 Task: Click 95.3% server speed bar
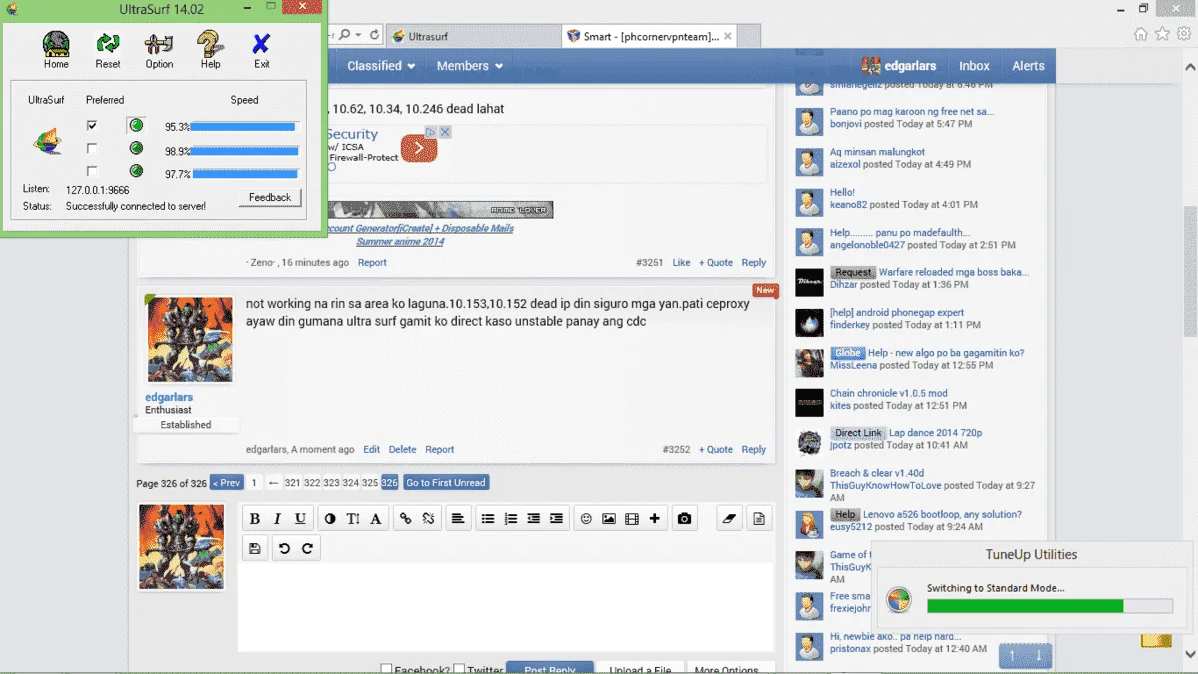point(243,127)
